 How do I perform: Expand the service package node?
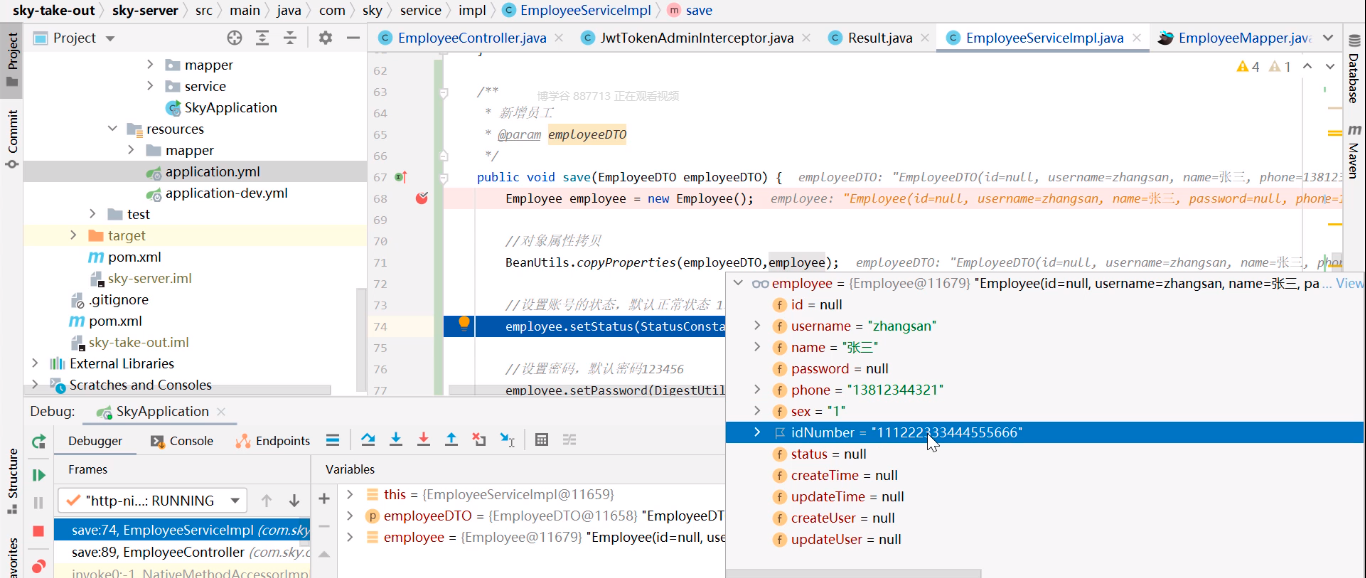tap(150, 86)
